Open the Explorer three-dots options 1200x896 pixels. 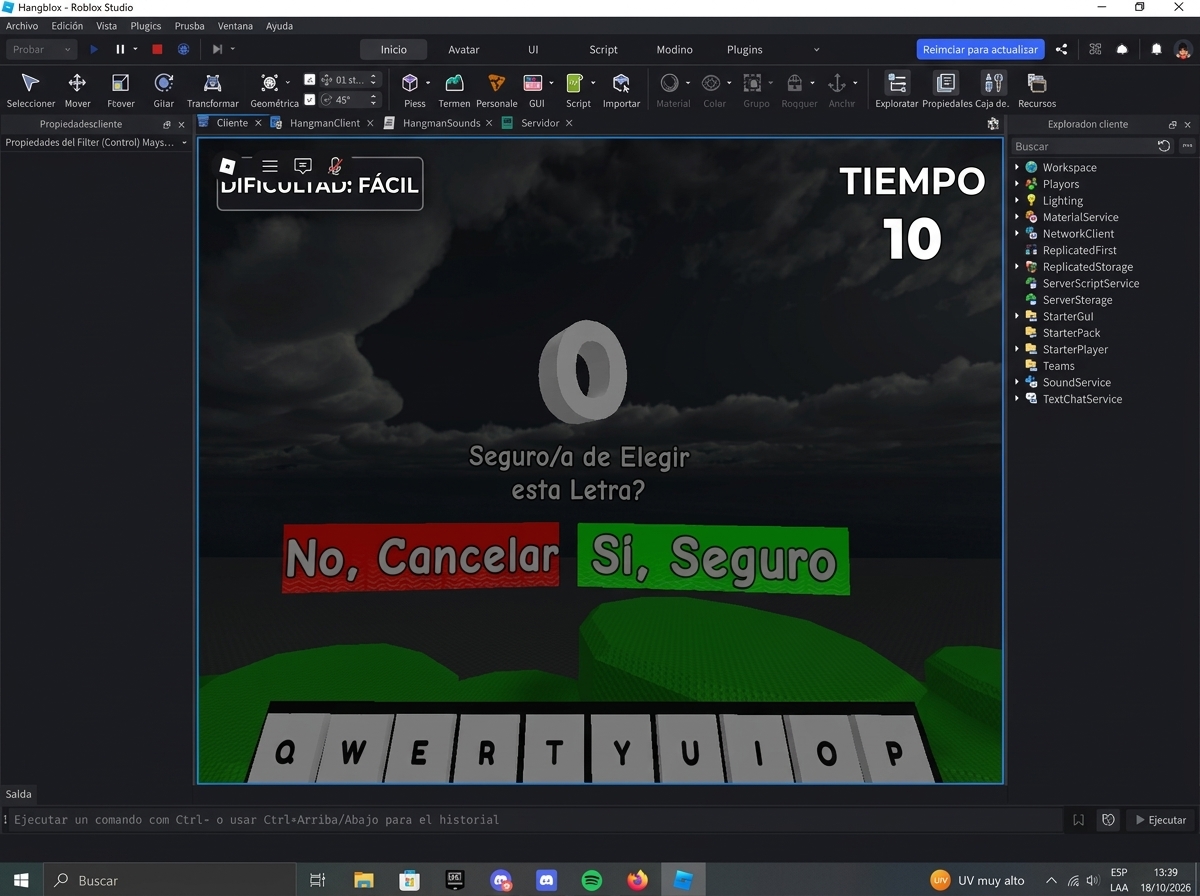(1187, 146)
